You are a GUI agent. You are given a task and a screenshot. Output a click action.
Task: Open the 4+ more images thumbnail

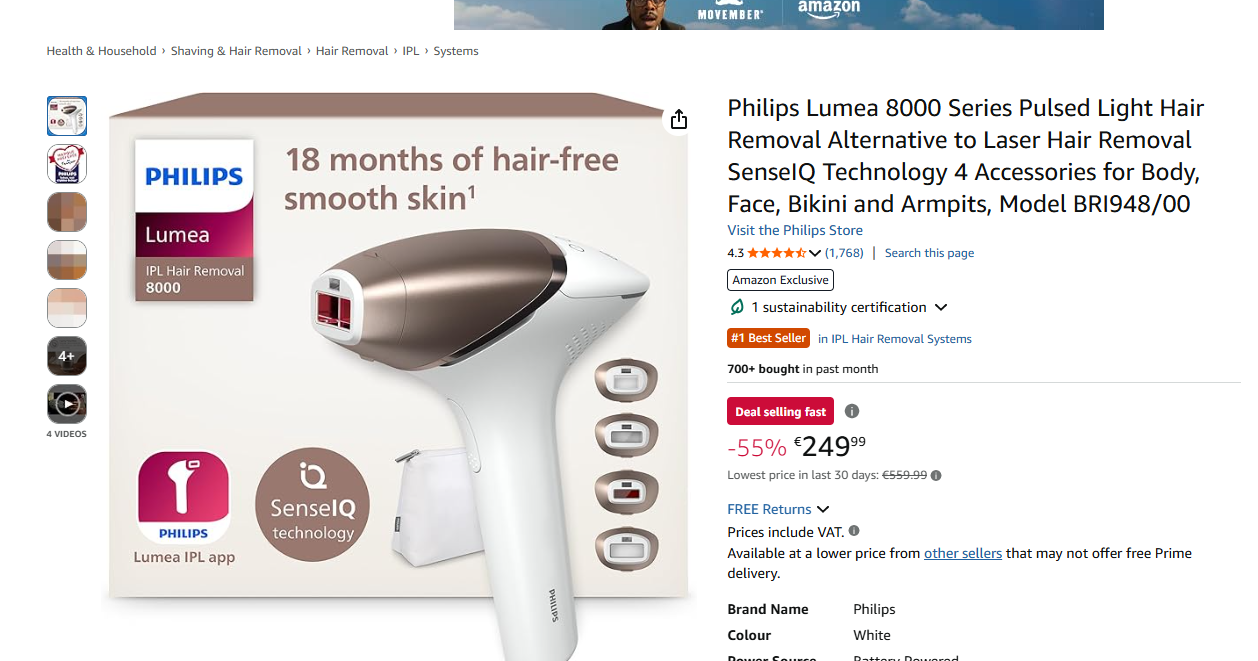pyautogui.click(x=67, y=356)
